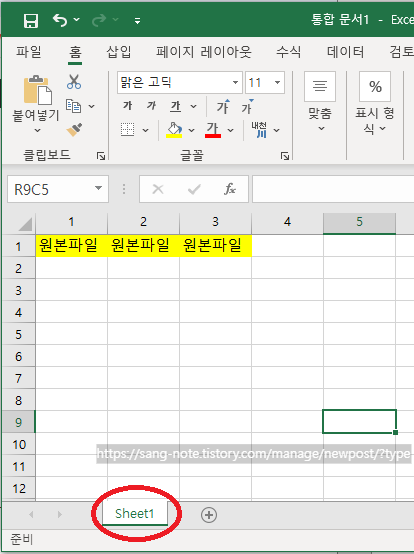Screen dimensions: 414x554
Task: Click the greyed-out redo arrow
Action: pos(99,20)
